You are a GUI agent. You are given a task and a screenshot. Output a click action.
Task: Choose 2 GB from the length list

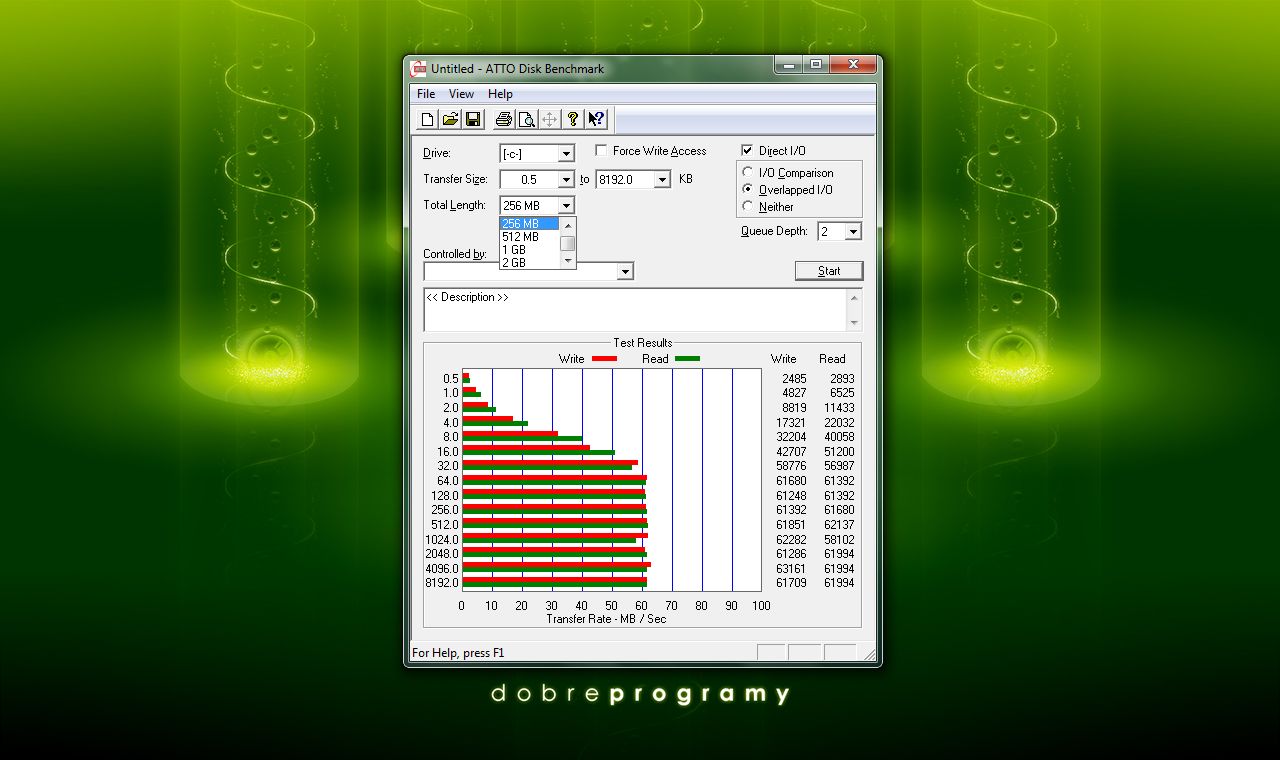pyautogui.click(x=529, y=263)
